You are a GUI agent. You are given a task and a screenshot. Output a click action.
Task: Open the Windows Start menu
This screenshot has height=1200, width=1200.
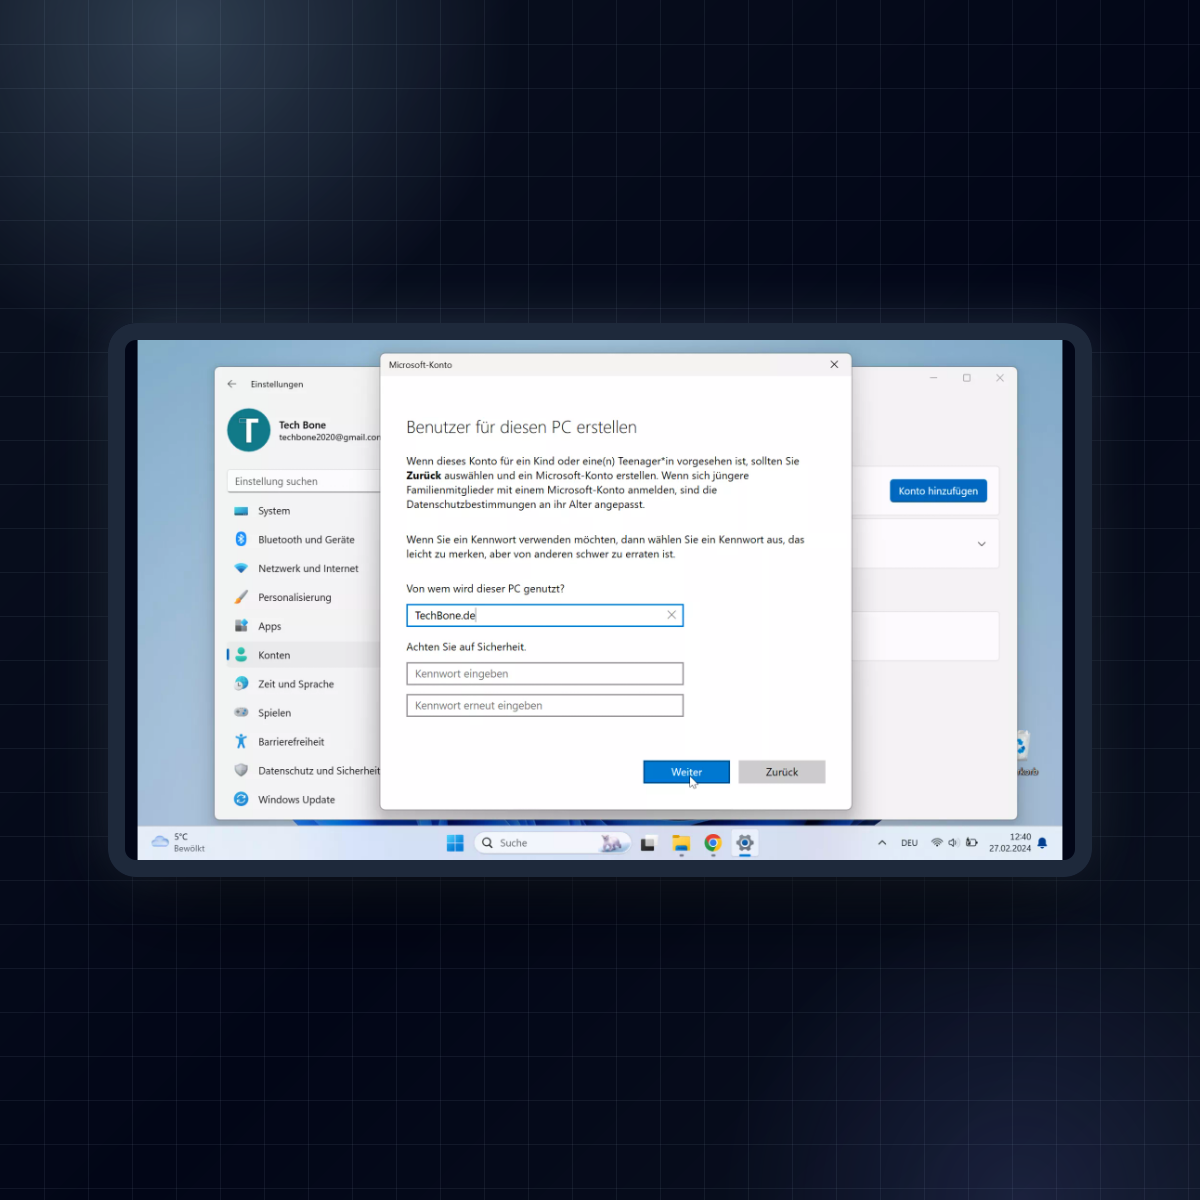click(455, 843)
